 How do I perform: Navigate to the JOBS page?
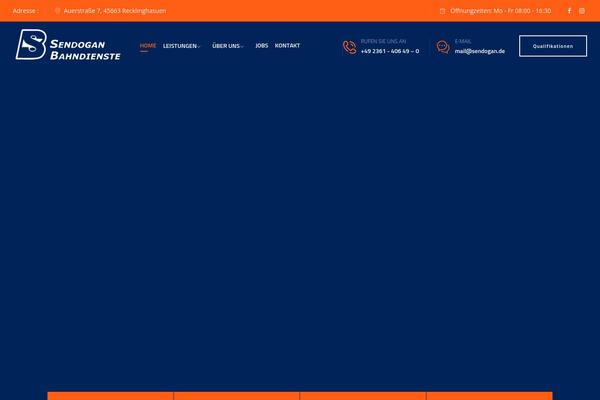point(262,46)
